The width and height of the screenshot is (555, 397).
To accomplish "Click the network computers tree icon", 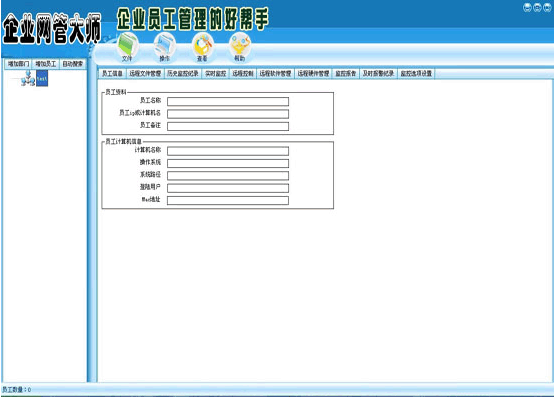I will (28, 78).
